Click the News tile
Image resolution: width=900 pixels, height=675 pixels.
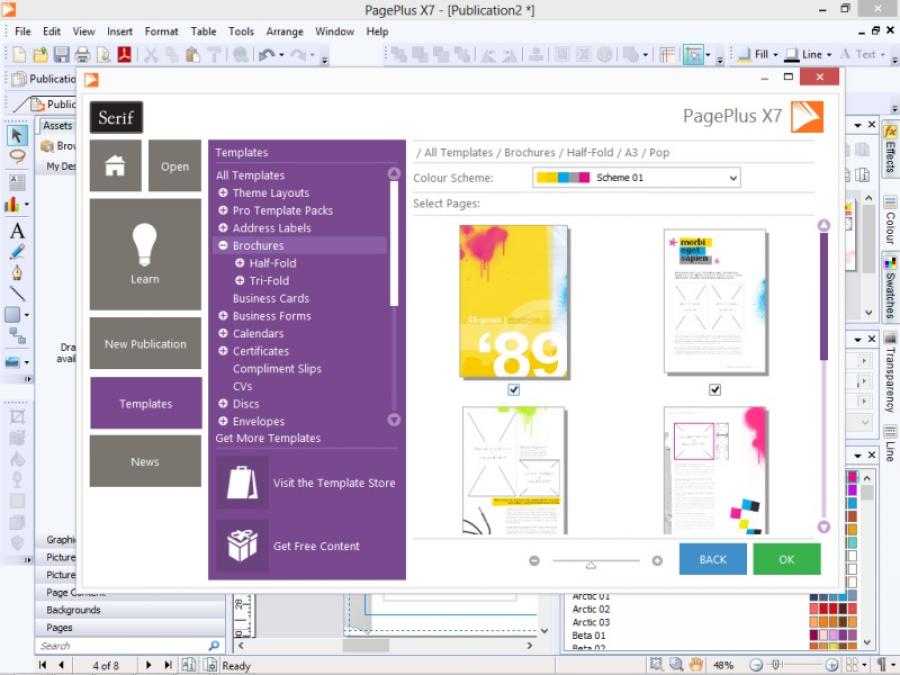pyautogui.click(x=145, y=461)
